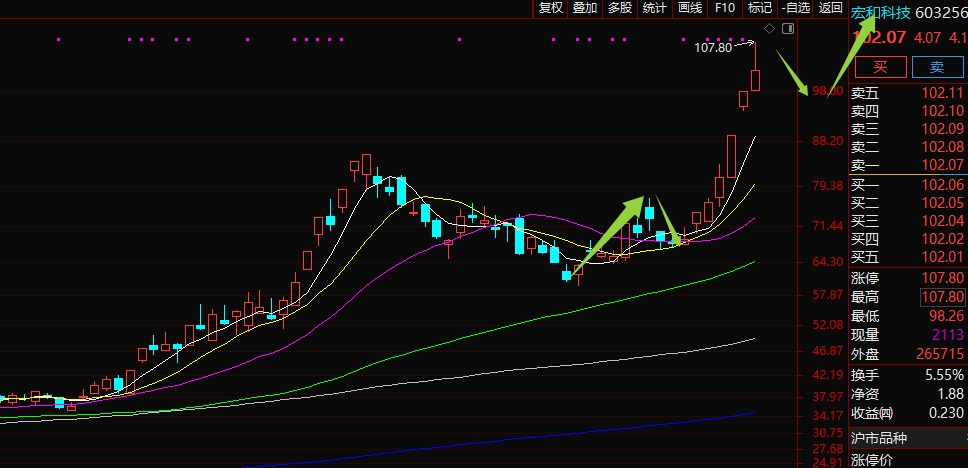The width and height of the screenshot is (968, 468).
Task: Click the 买二 price 102.05
Action: (x=942, y=203)
